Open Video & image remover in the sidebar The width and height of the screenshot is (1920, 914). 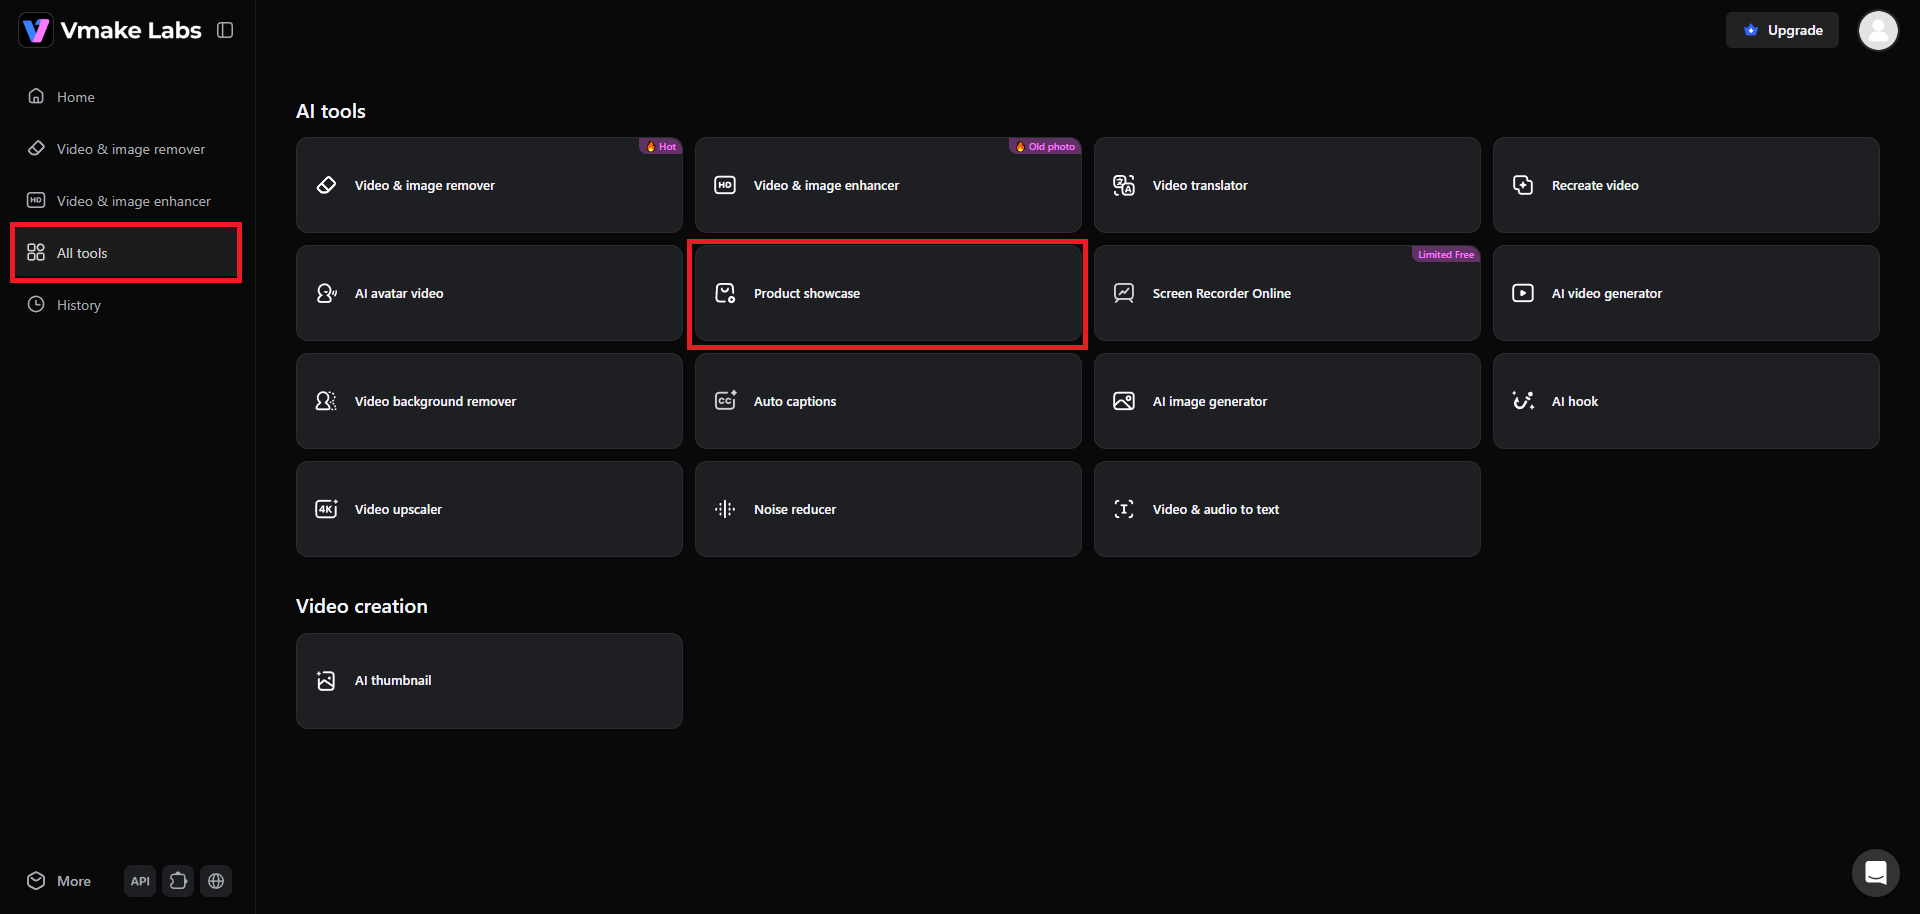tap(127, 149)
